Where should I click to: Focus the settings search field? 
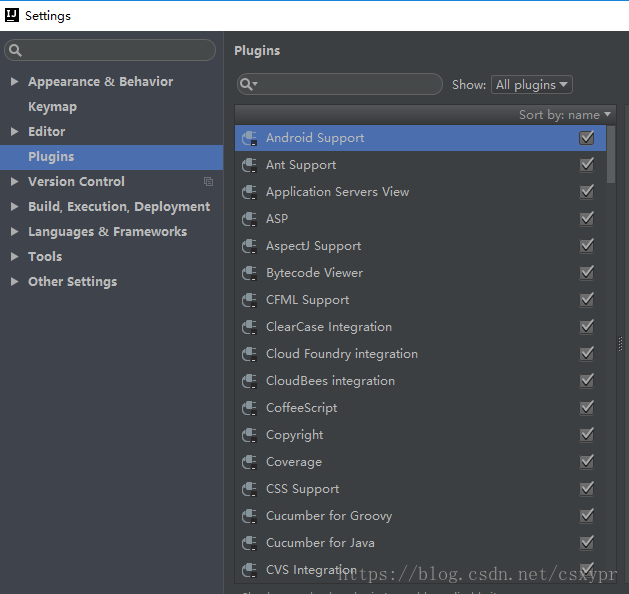click(x=110, y=50)
